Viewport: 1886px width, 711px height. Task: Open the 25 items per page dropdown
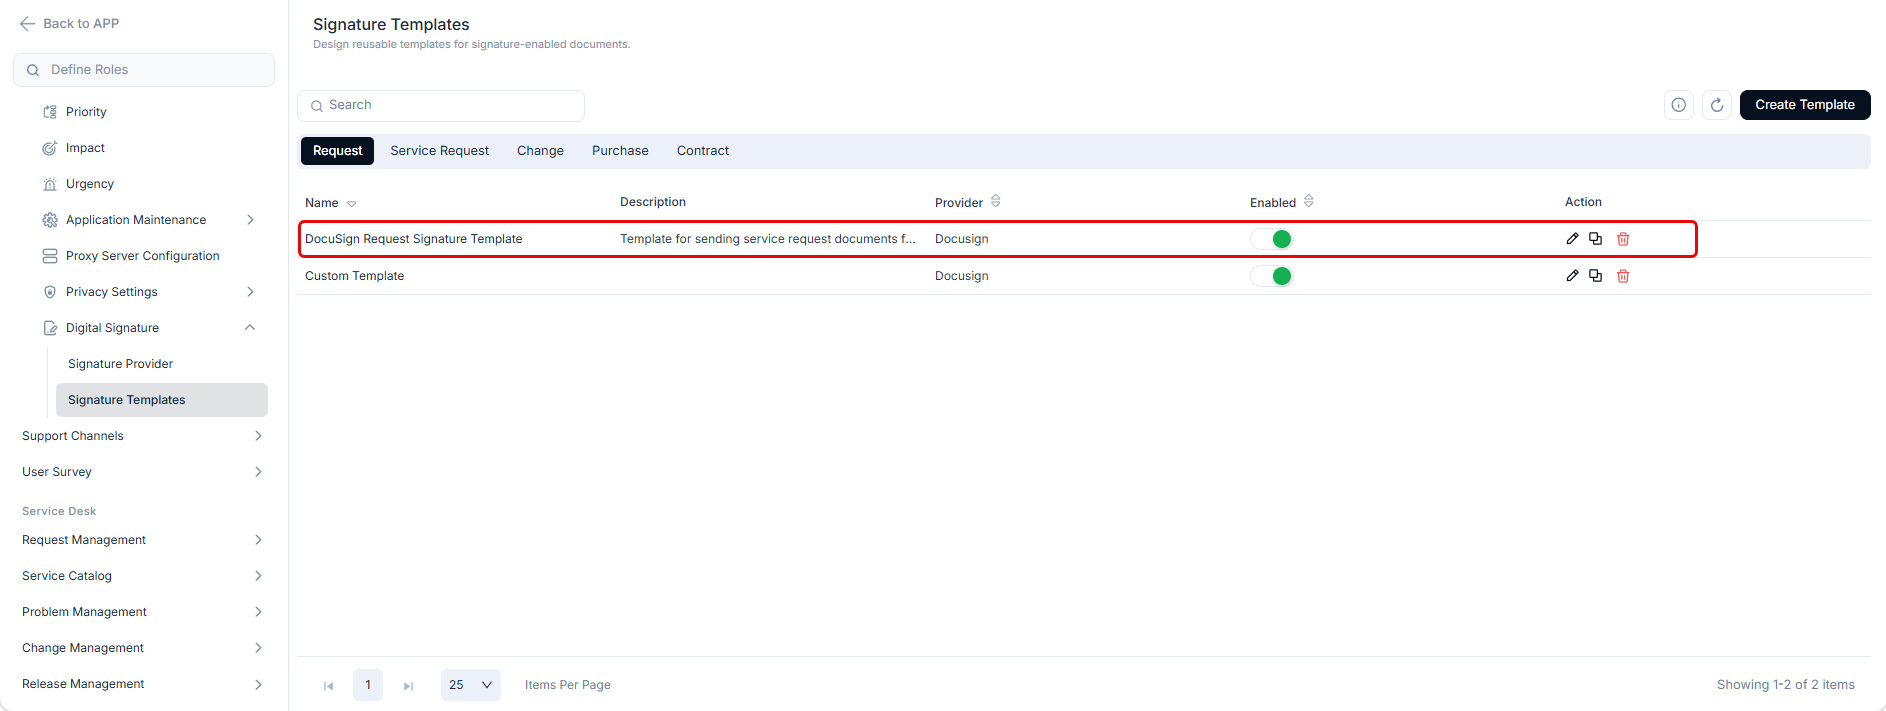pyautogui.click(x=471, y=685)
